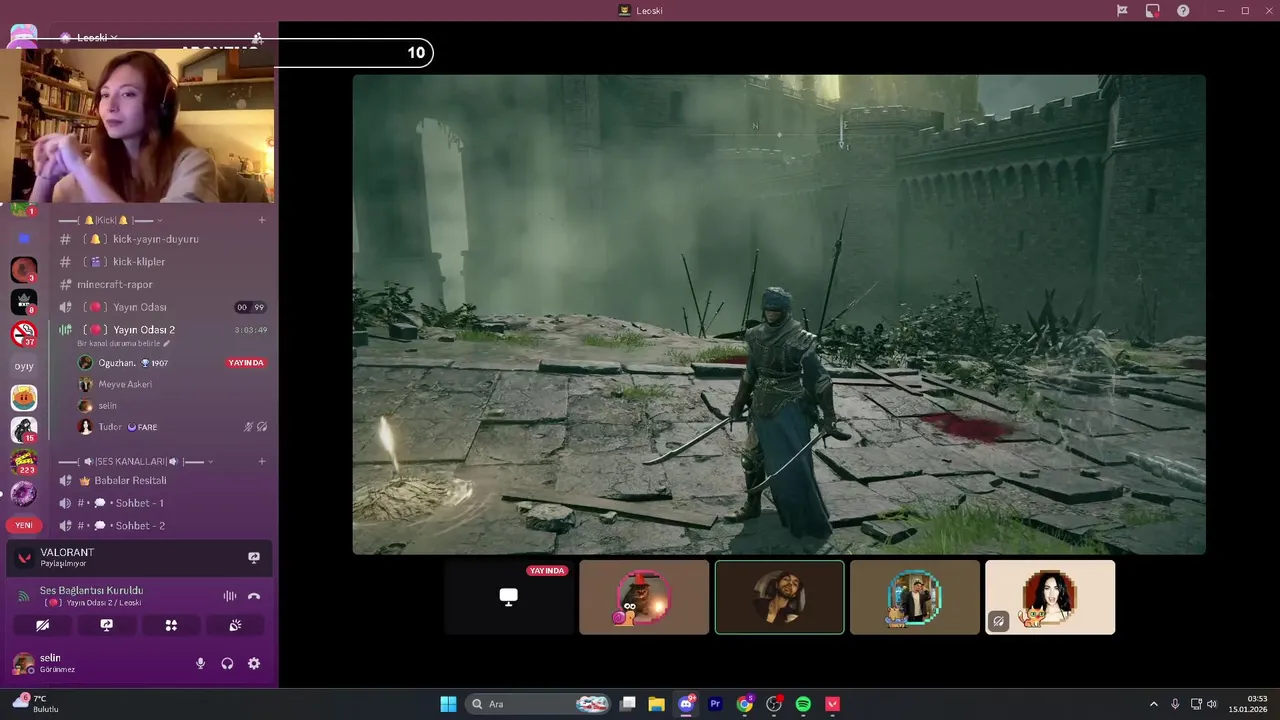
Task: Open the taskbar clock showing 03:53
Action: tap(1248, 704)
